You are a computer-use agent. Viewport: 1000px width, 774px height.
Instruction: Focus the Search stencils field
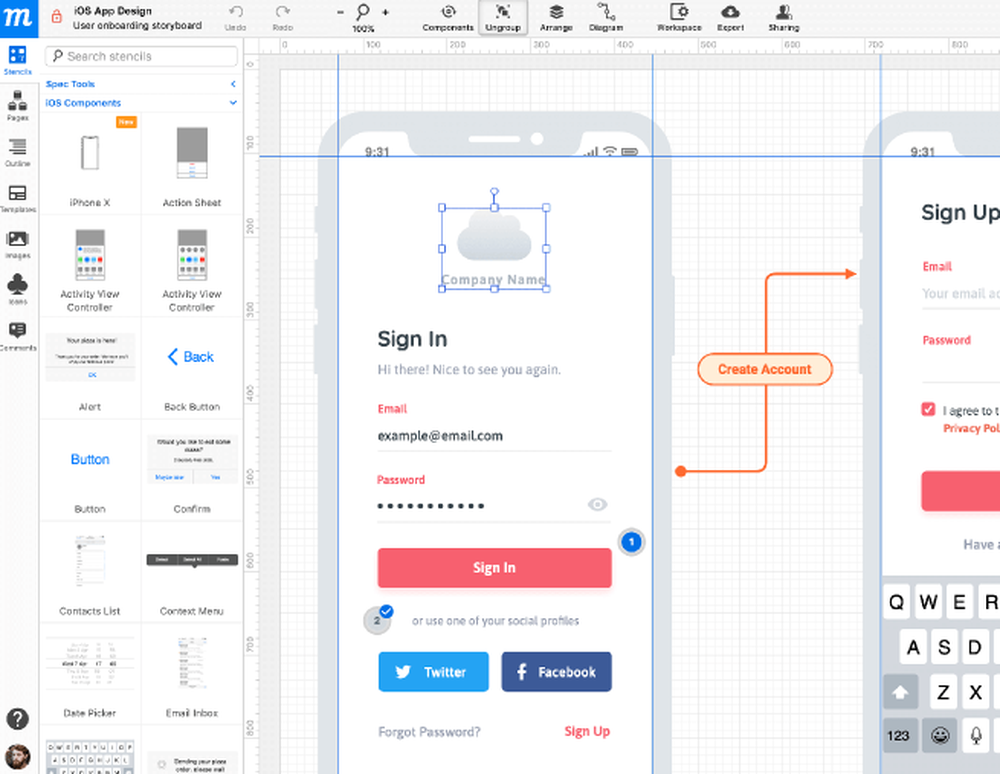(142, 56)
